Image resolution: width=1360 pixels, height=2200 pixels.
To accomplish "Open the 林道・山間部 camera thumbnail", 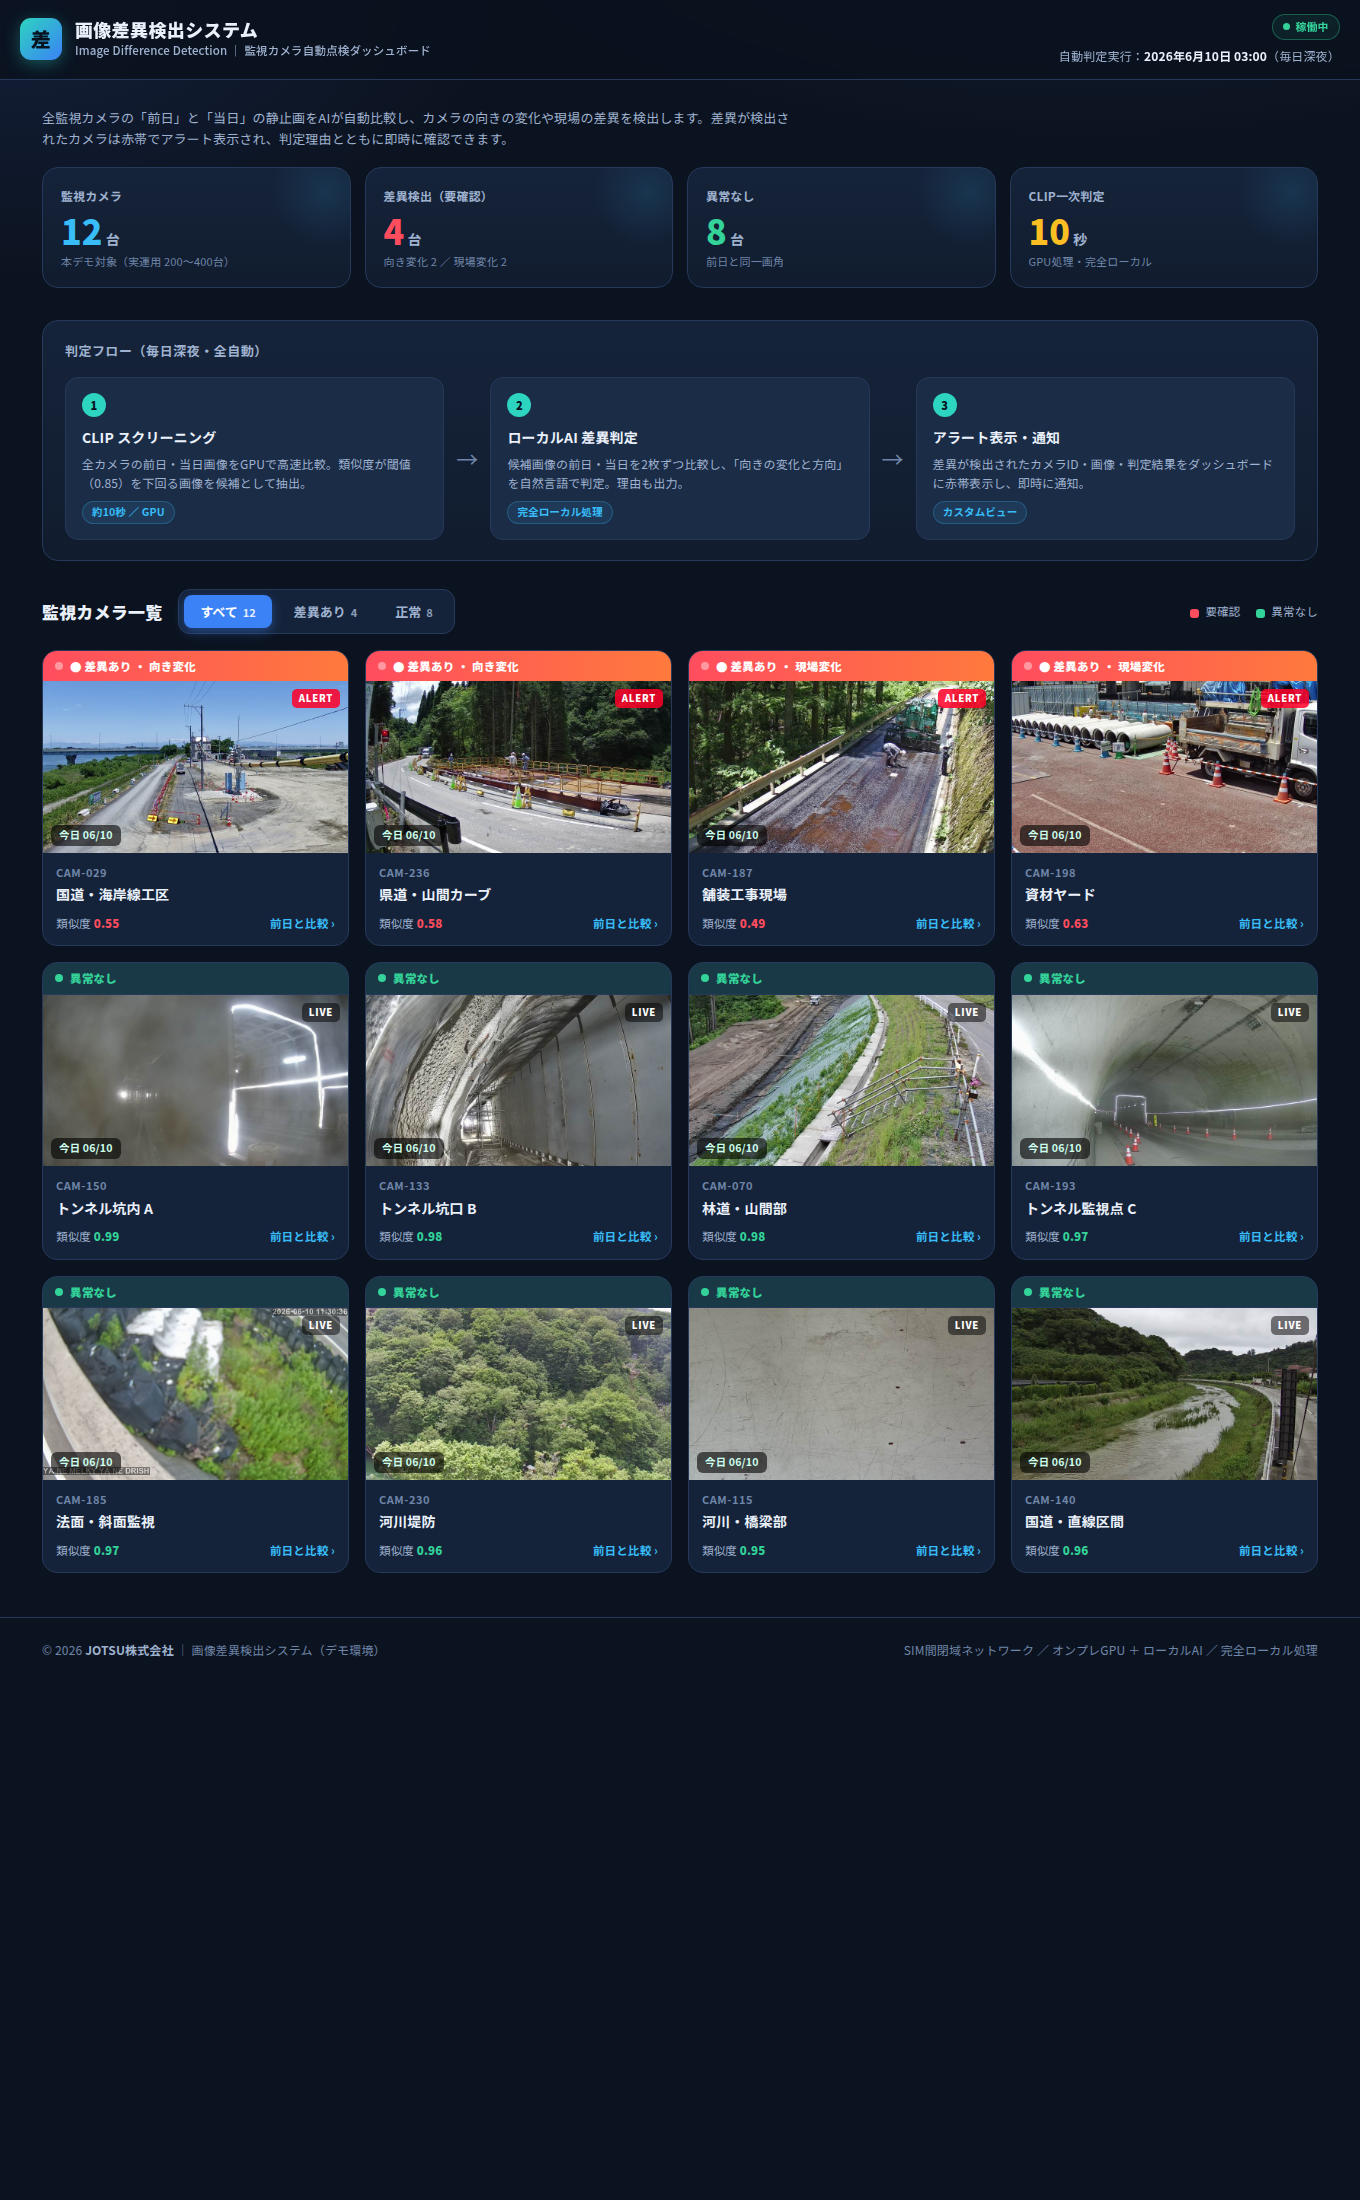I will tap(841, 1080).
